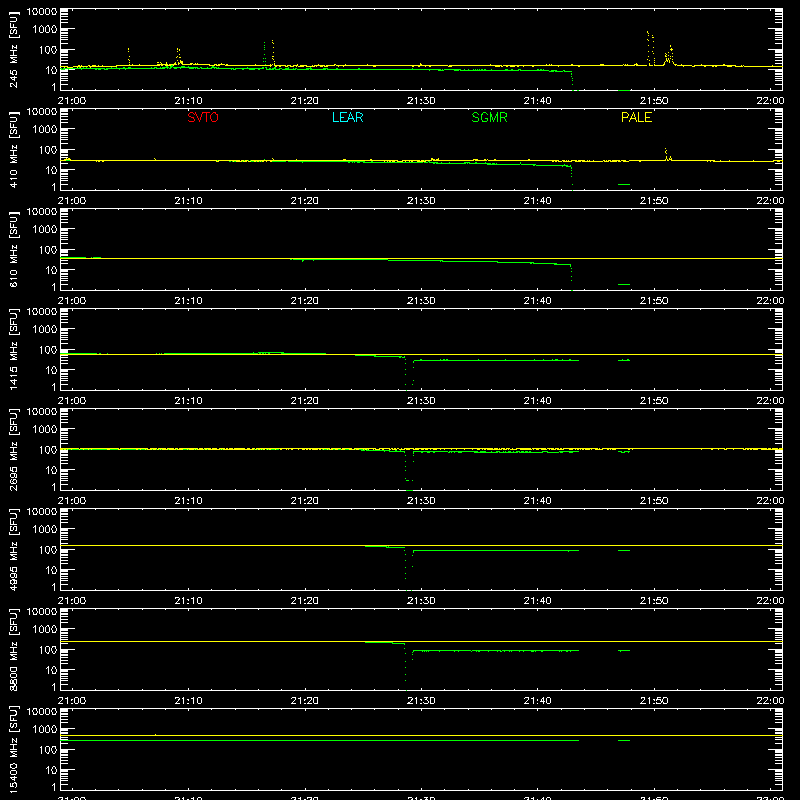The height and width of the screenshot is (800, 800).
Task: Click the yellow PALE station label
Action: (636, 117)
